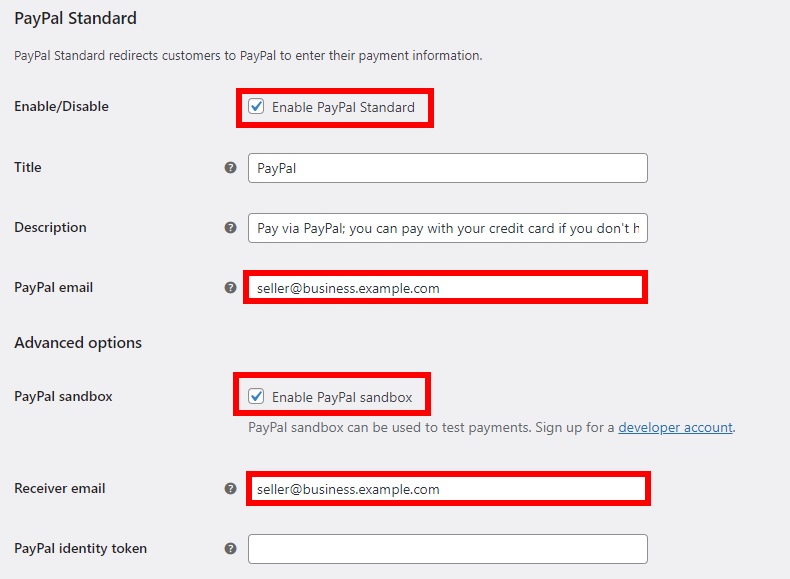Click the help icon beside Title field

(x=231, y=168)
